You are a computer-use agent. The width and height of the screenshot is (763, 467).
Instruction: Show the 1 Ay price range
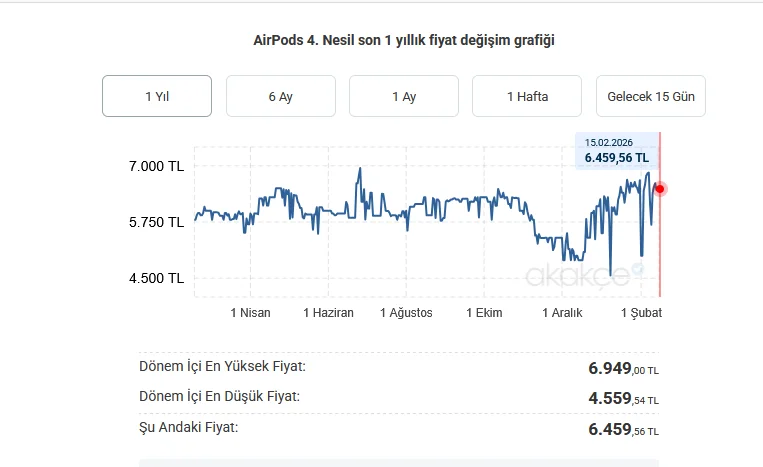click(403, 96)
